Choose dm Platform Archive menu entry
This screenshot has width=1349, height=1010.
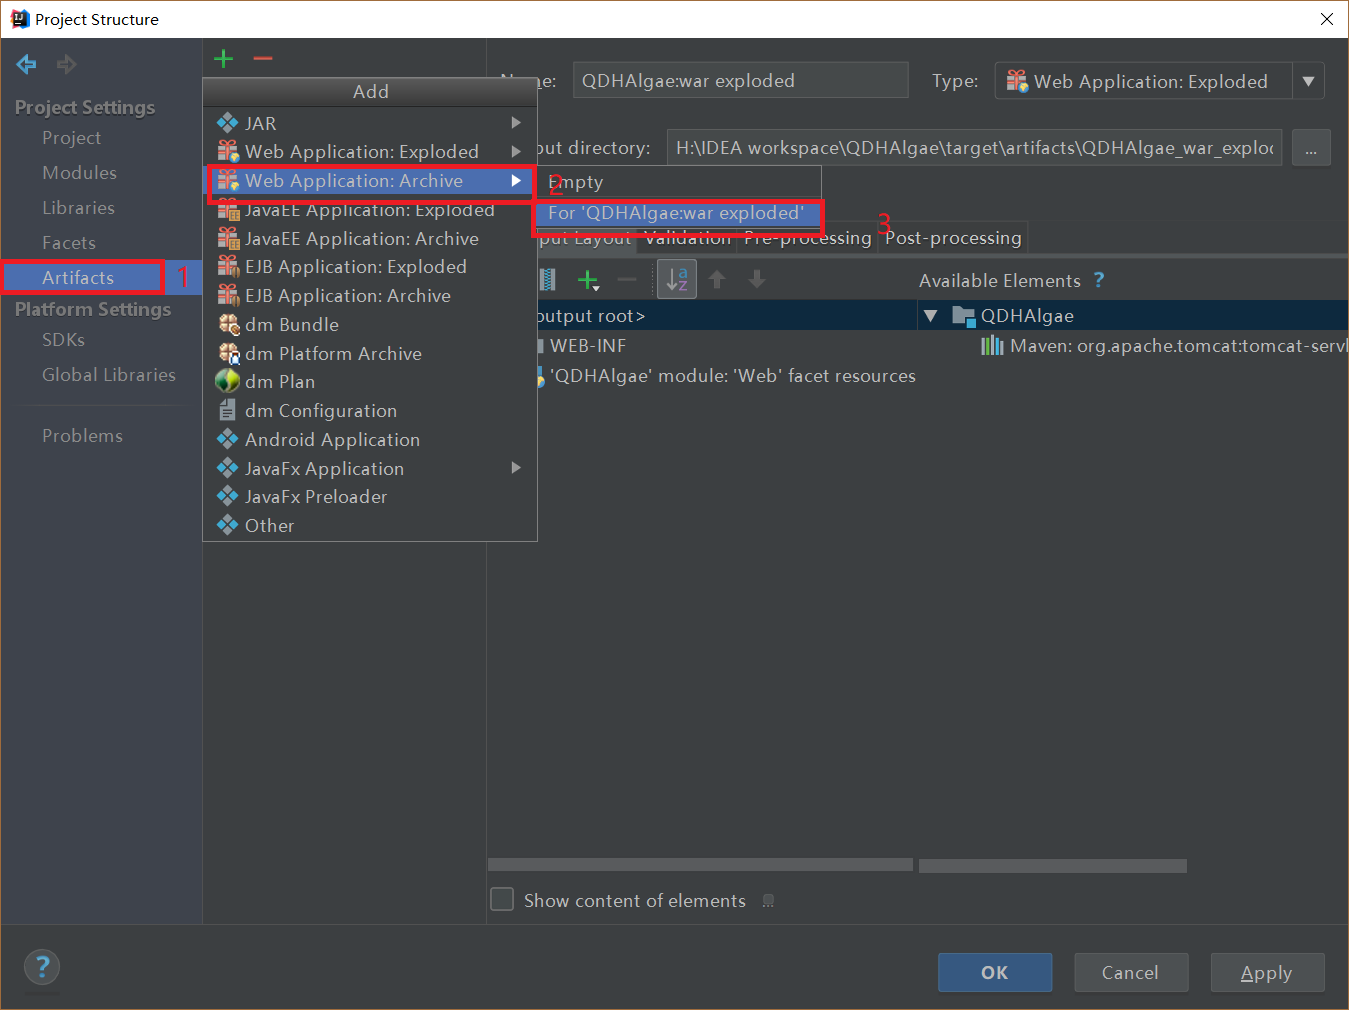coord(370,354)
